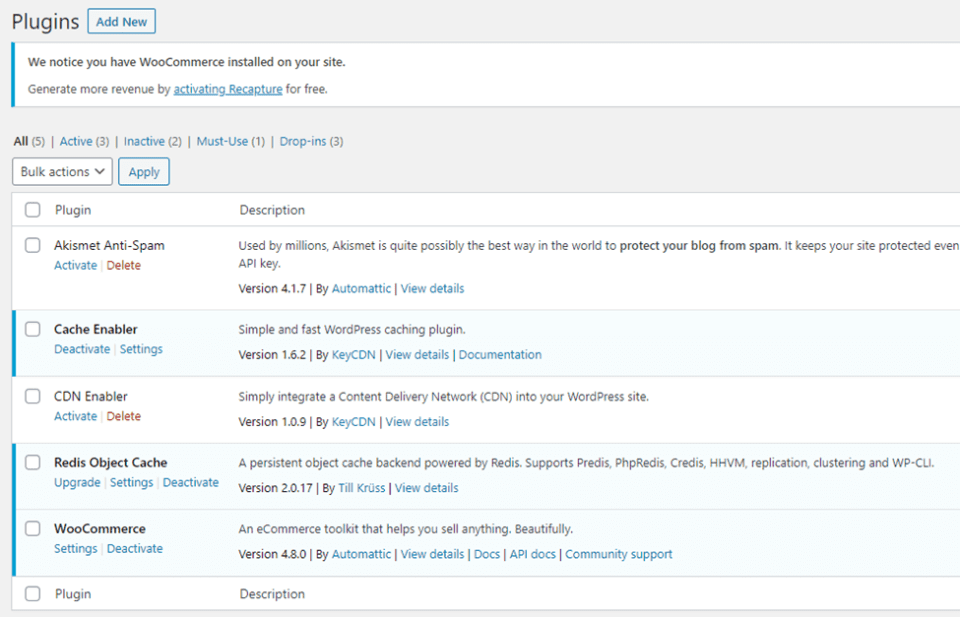This screenshot has width=960, height=617.
Task: Tick the Akismet Anti-Spam checkbox
Action: [33, 246]
